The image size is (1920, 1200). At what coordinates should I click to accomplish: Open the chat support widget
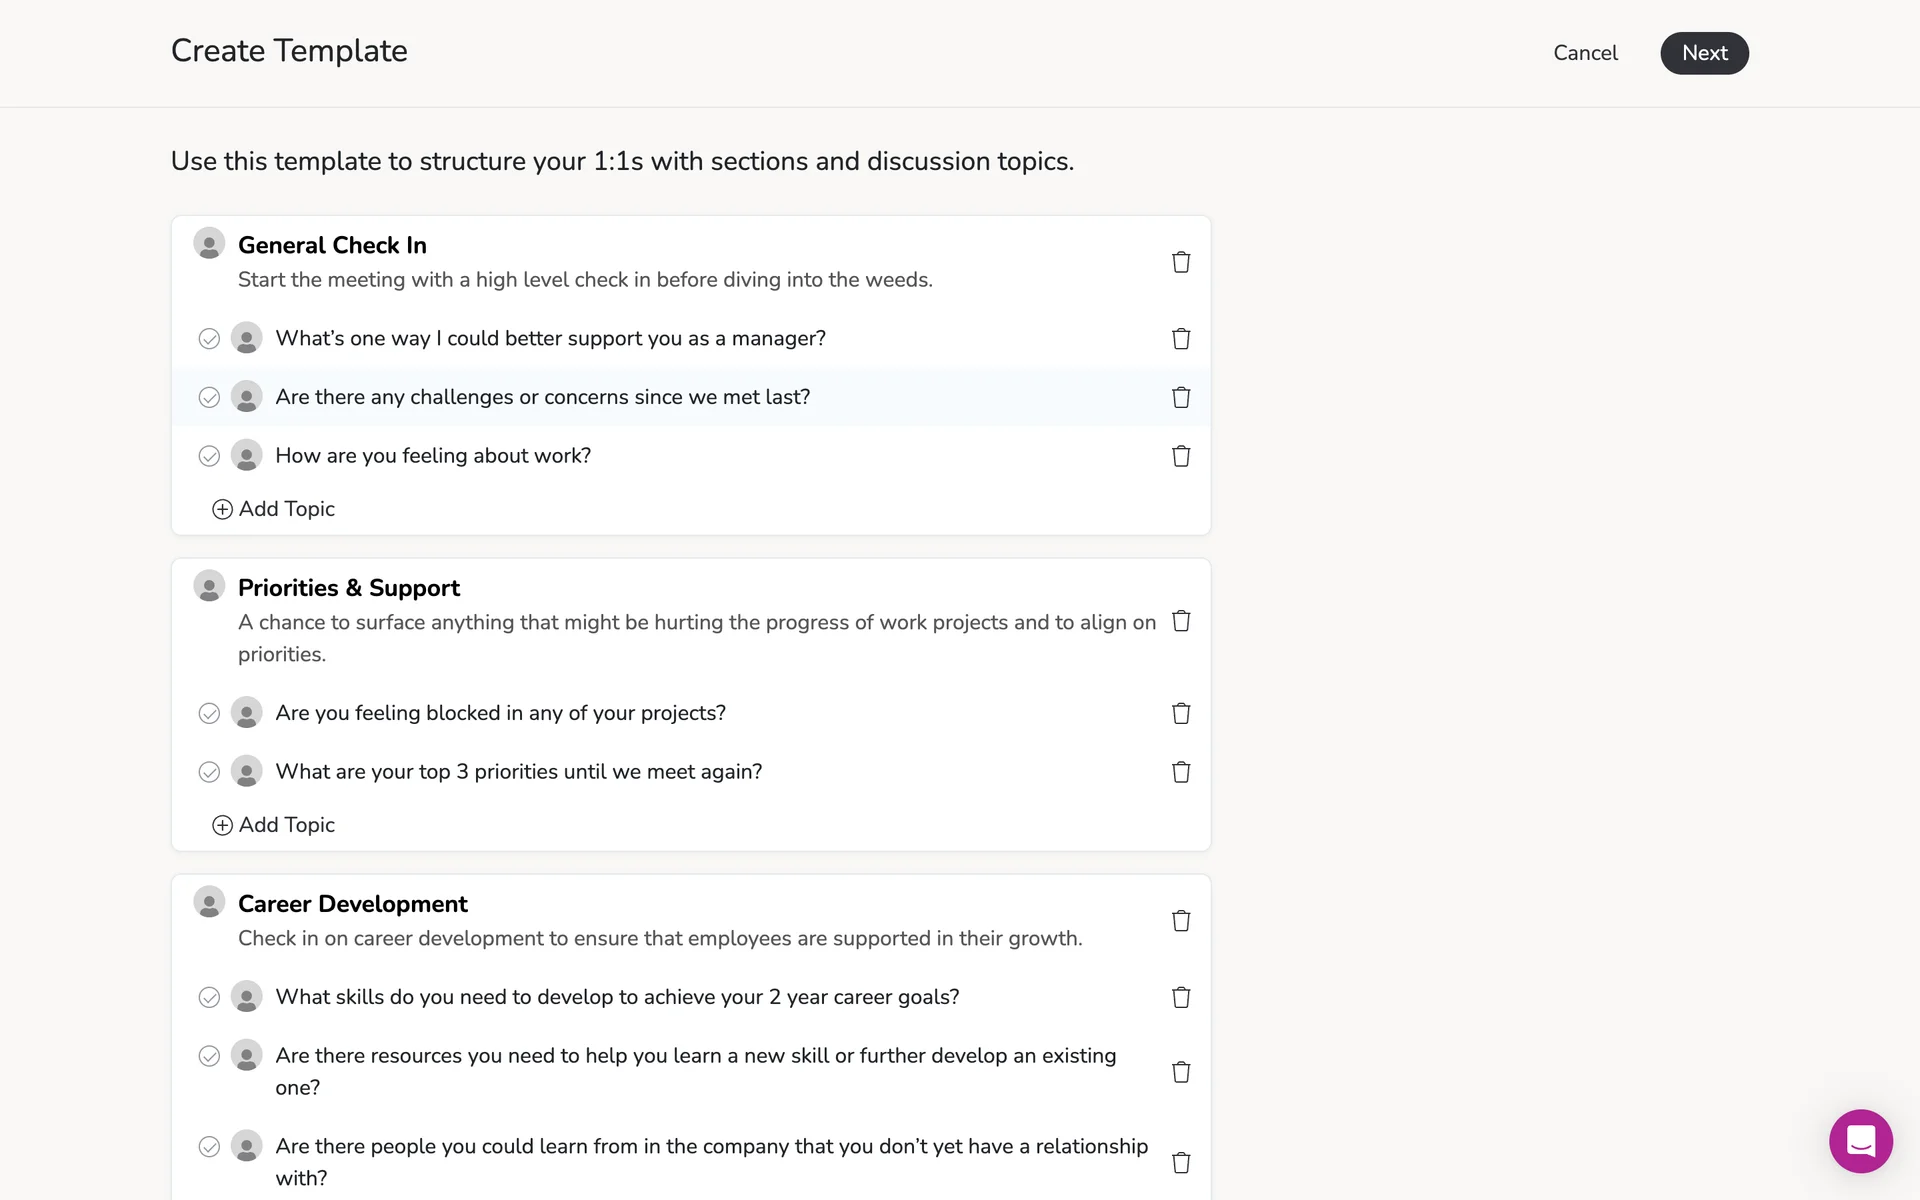(1860, 1141)
